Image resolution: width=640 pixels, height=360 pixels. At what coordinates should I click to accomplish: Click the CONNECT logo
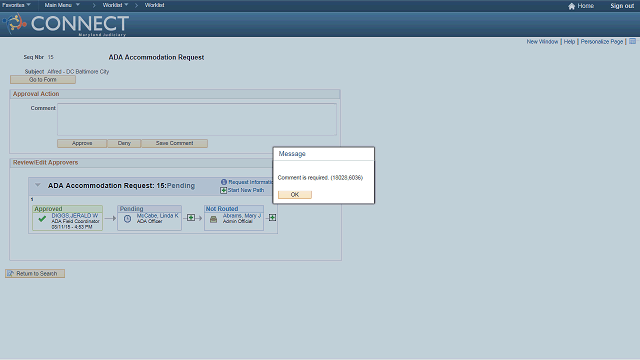pos(66,24)
